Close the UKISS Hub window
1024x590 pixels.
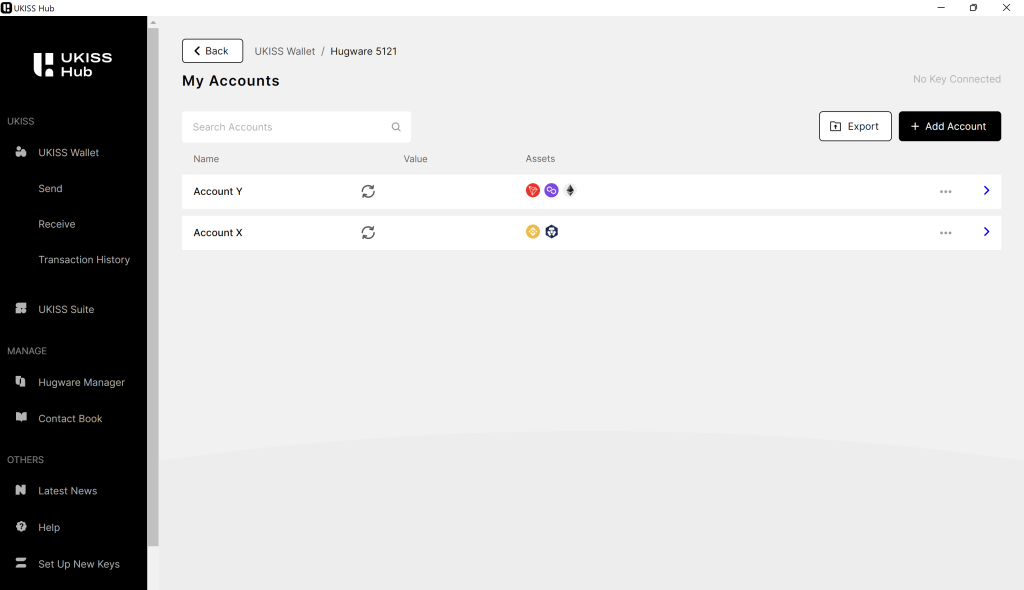[x=1006, y=8]
